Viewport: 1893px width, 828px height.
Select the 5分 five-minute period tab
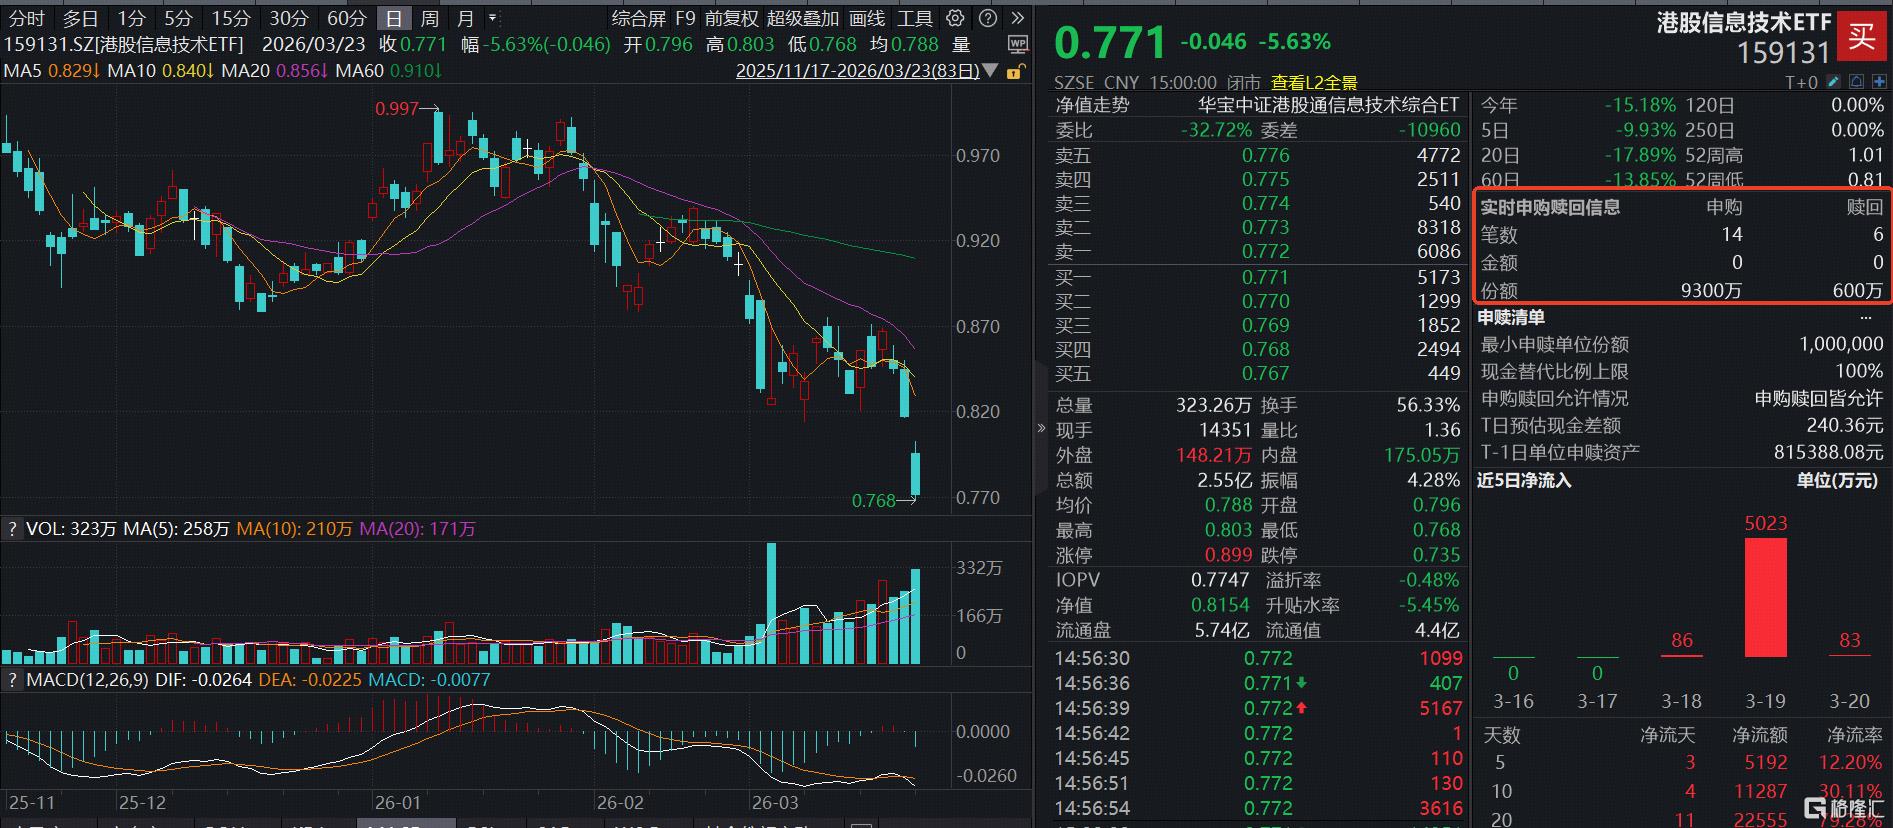[179, 18]
